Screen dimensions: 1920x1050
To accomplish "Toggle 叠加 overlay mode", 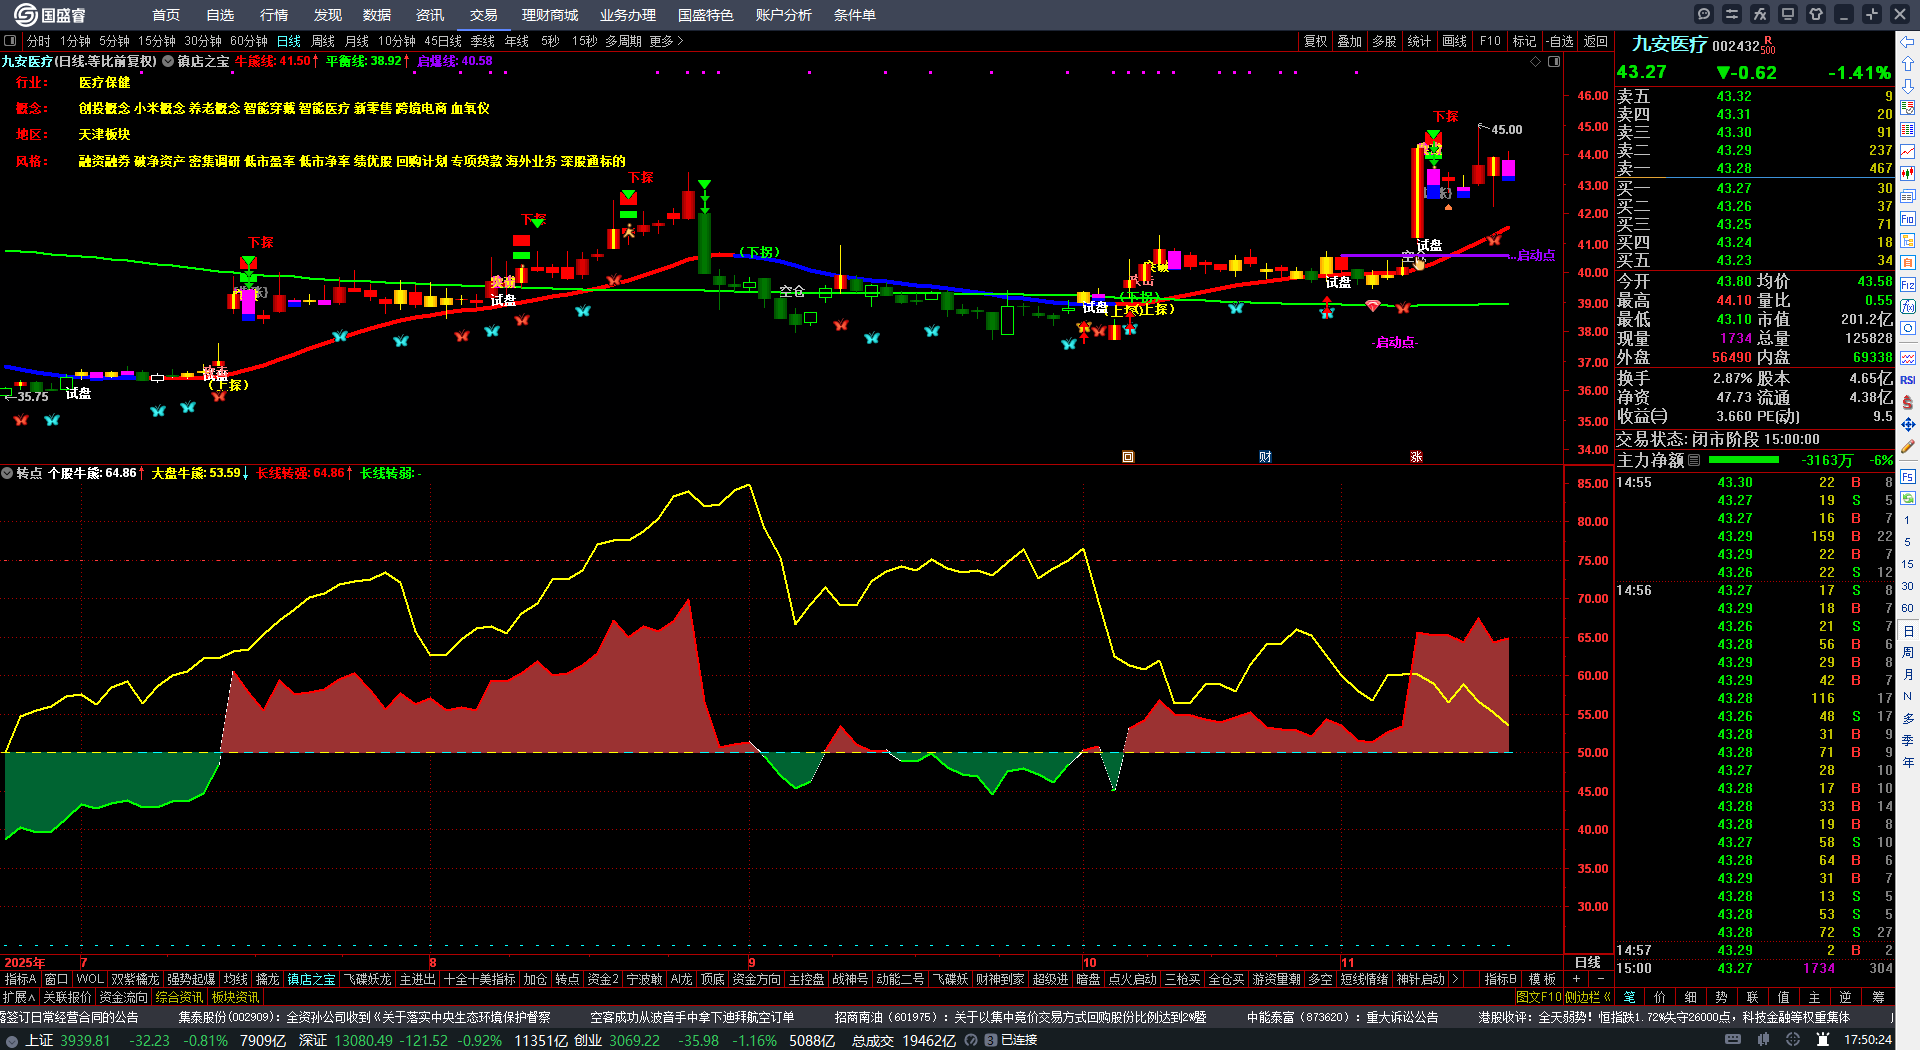I will coord(1350,41).
